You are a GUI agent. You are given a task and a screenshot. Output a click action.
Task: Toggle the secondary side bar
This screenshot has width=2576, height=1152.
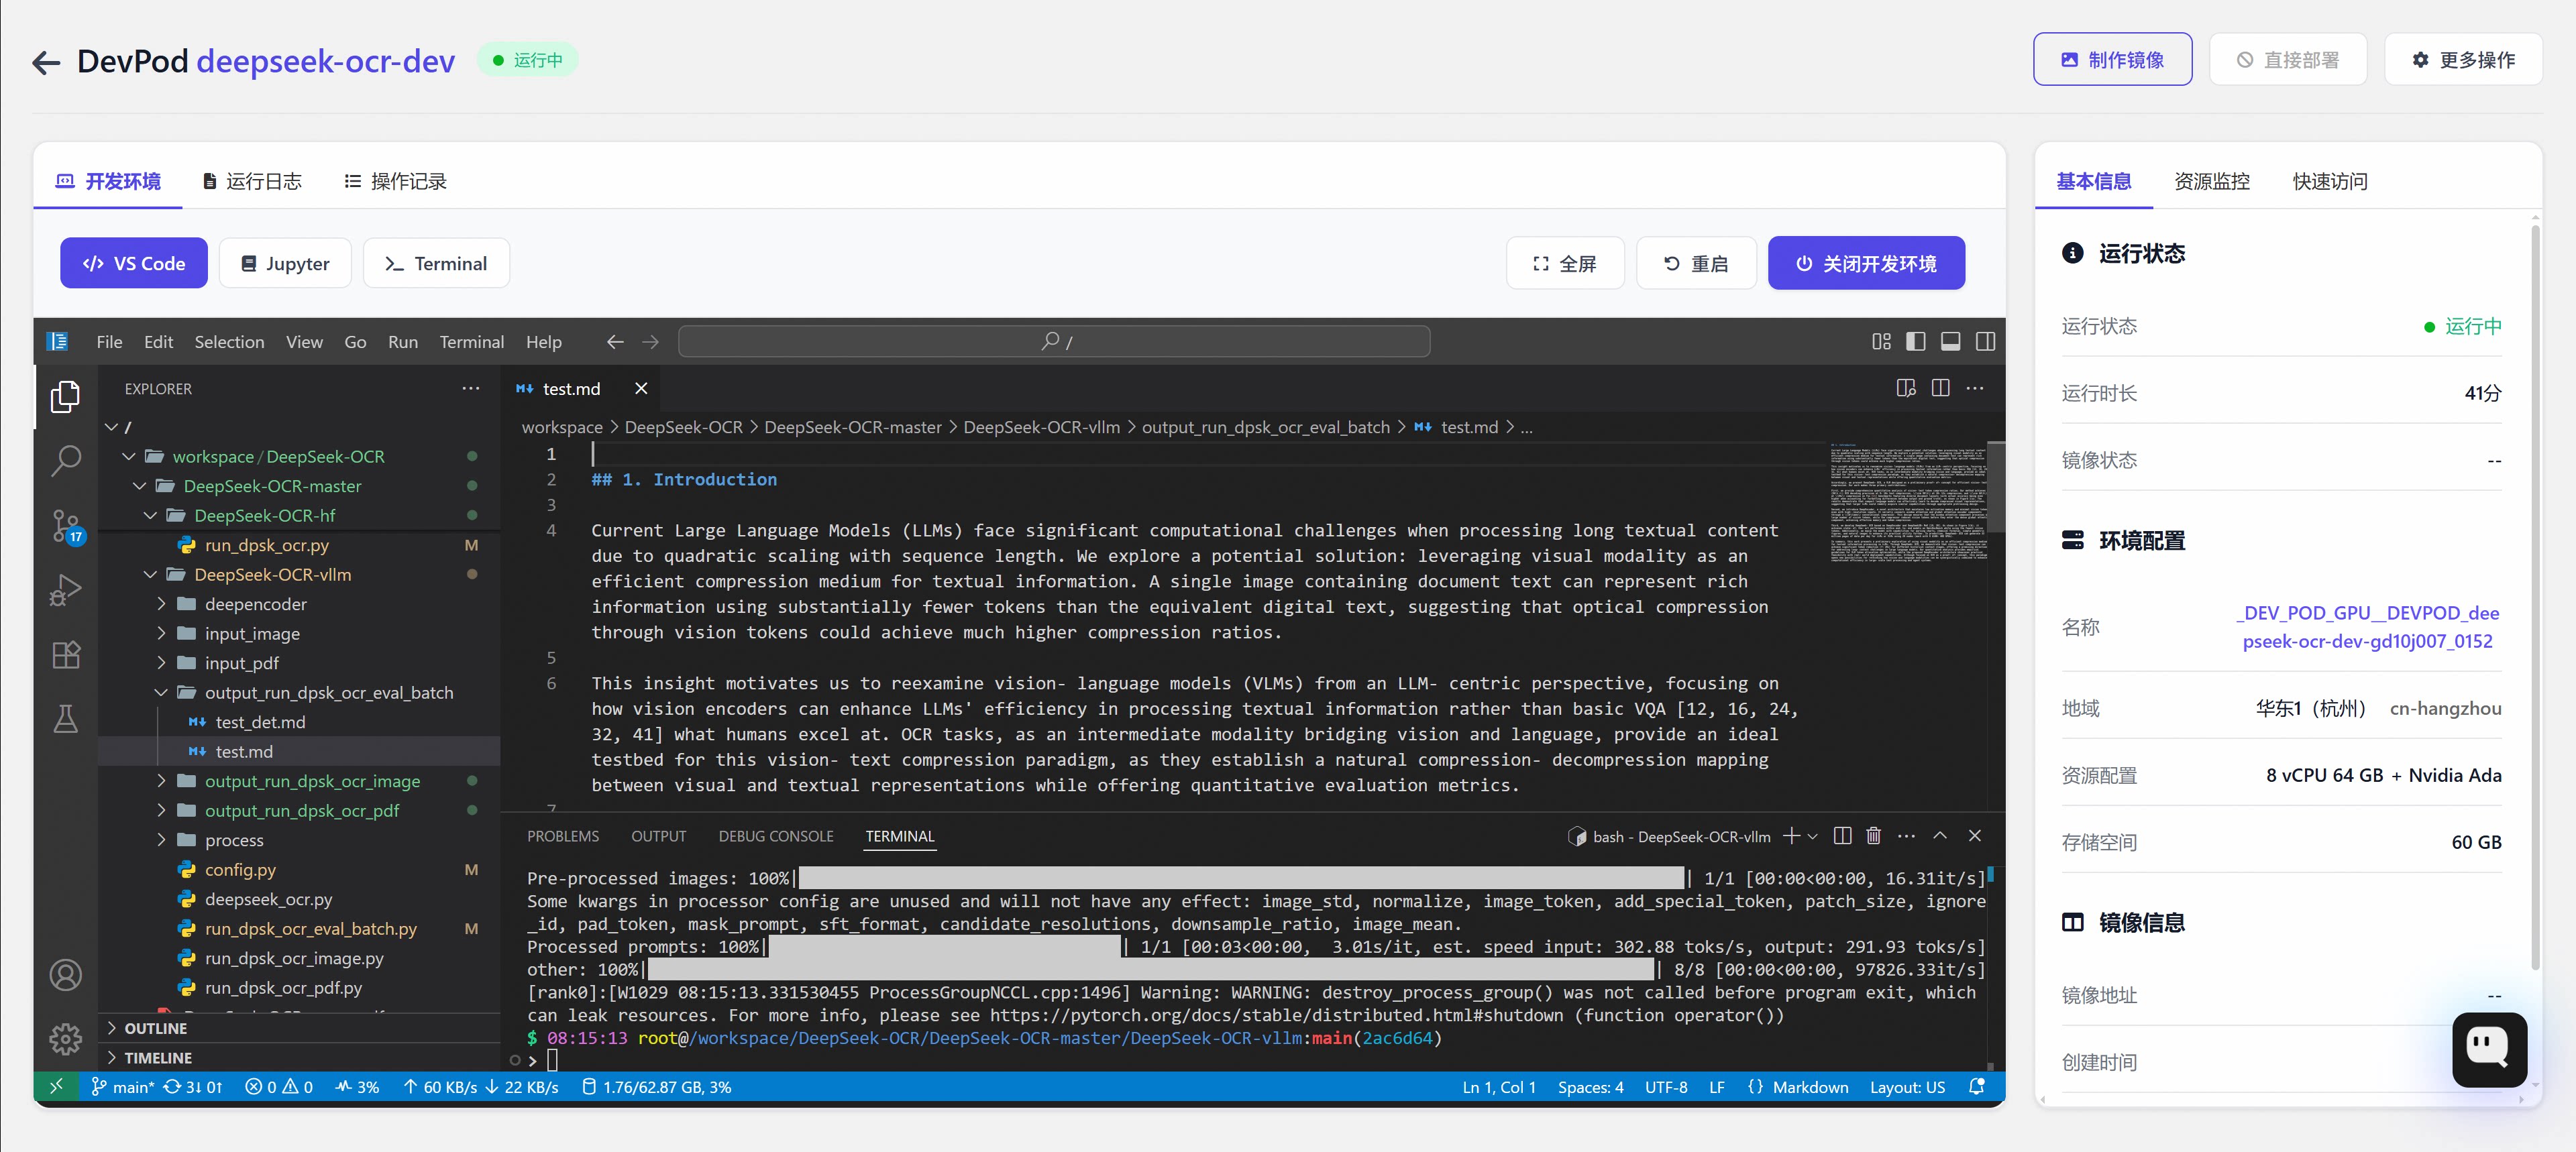pyautogui.click(x=1985, y=342)
